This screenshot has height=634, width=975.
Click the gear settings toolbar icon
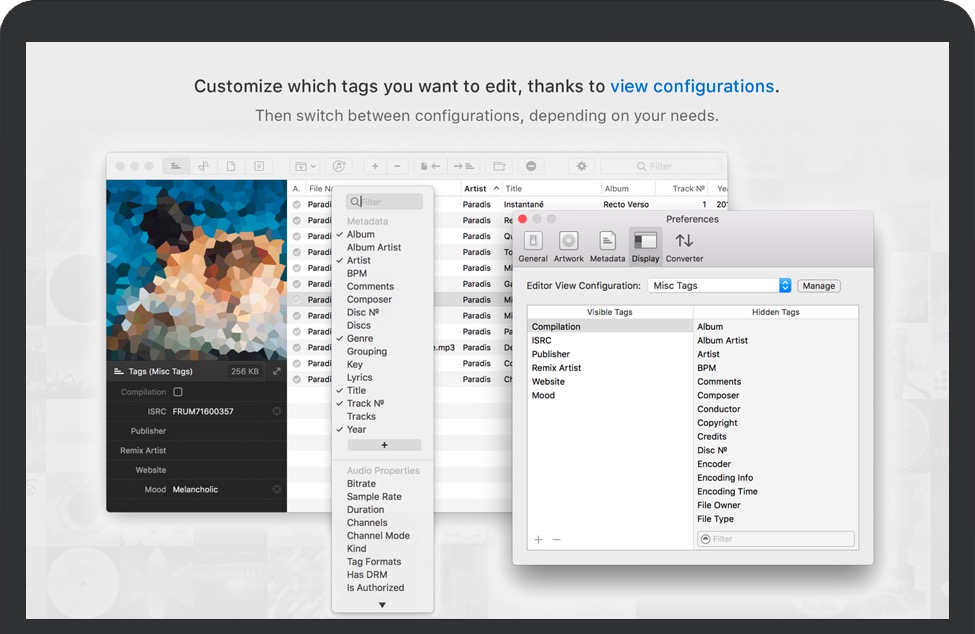tap(581, 166)
